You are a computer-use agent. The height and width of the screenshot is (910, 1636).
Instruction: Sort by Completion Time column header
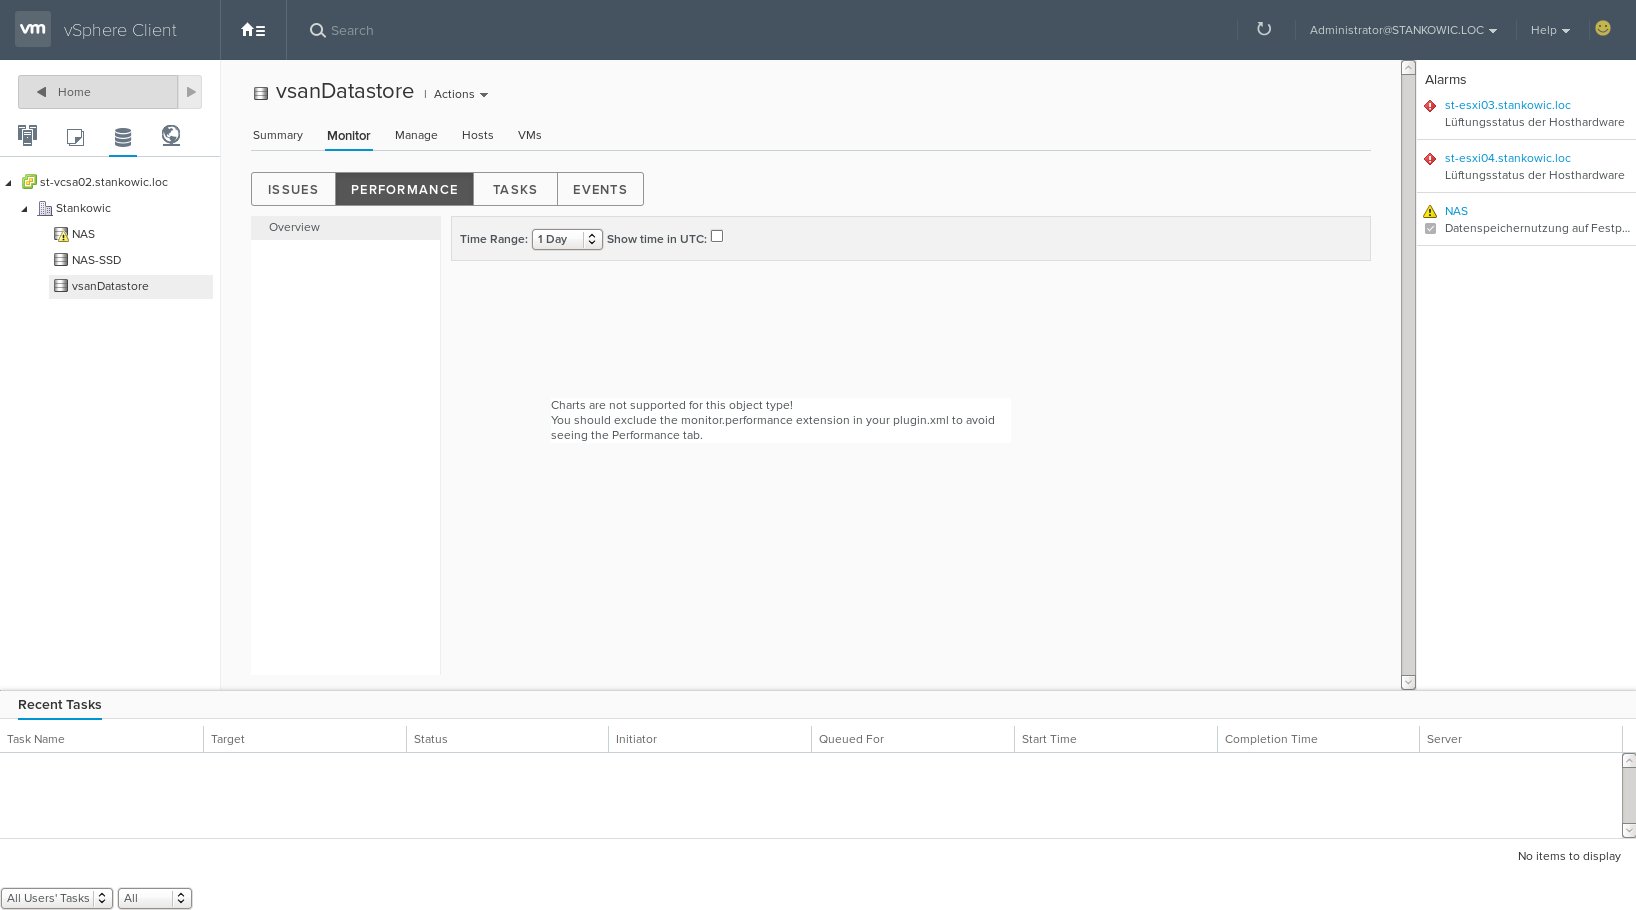[x=1318, y=739]
